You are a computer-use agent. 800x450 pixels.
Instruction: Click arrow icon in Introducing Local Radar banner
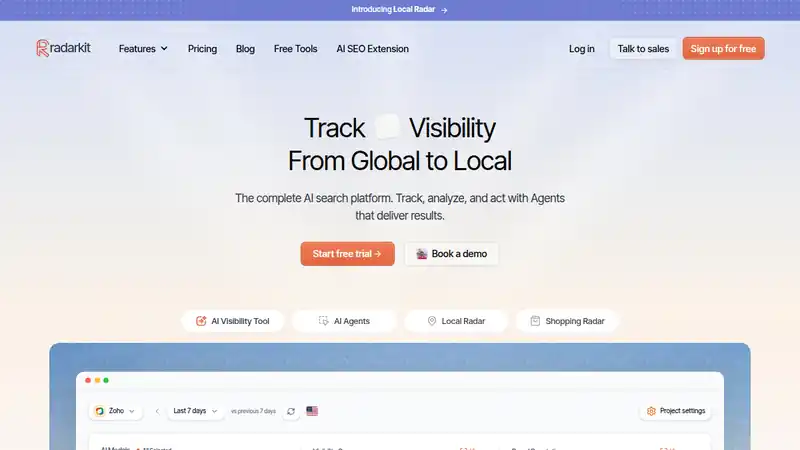pyautogui.click(x=444, y=10)
